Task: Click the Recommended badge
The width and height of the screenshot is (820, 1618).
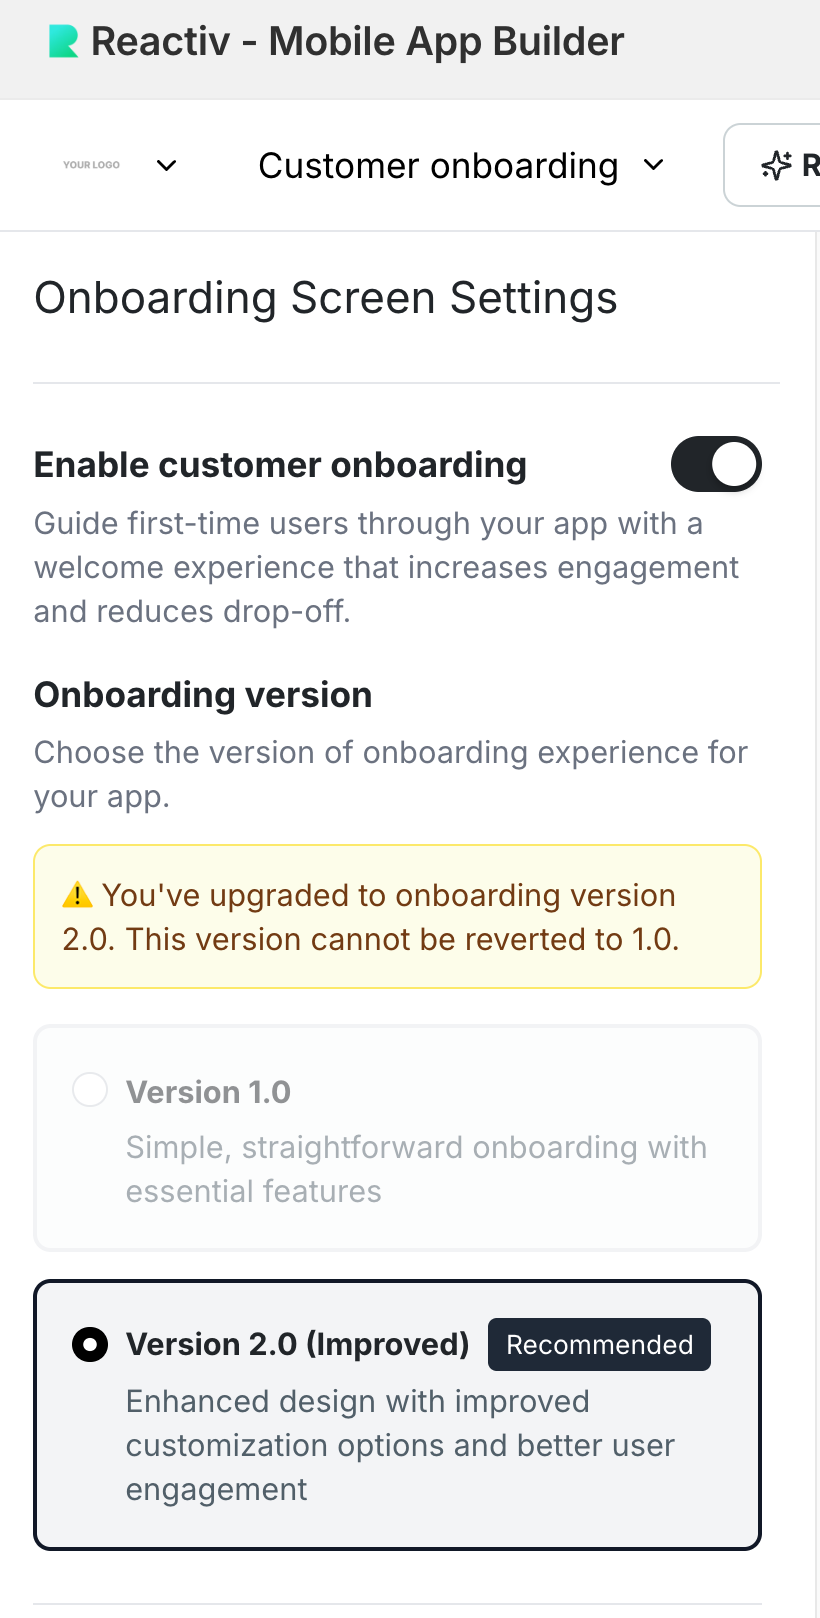Action: tap(599, 1345)
